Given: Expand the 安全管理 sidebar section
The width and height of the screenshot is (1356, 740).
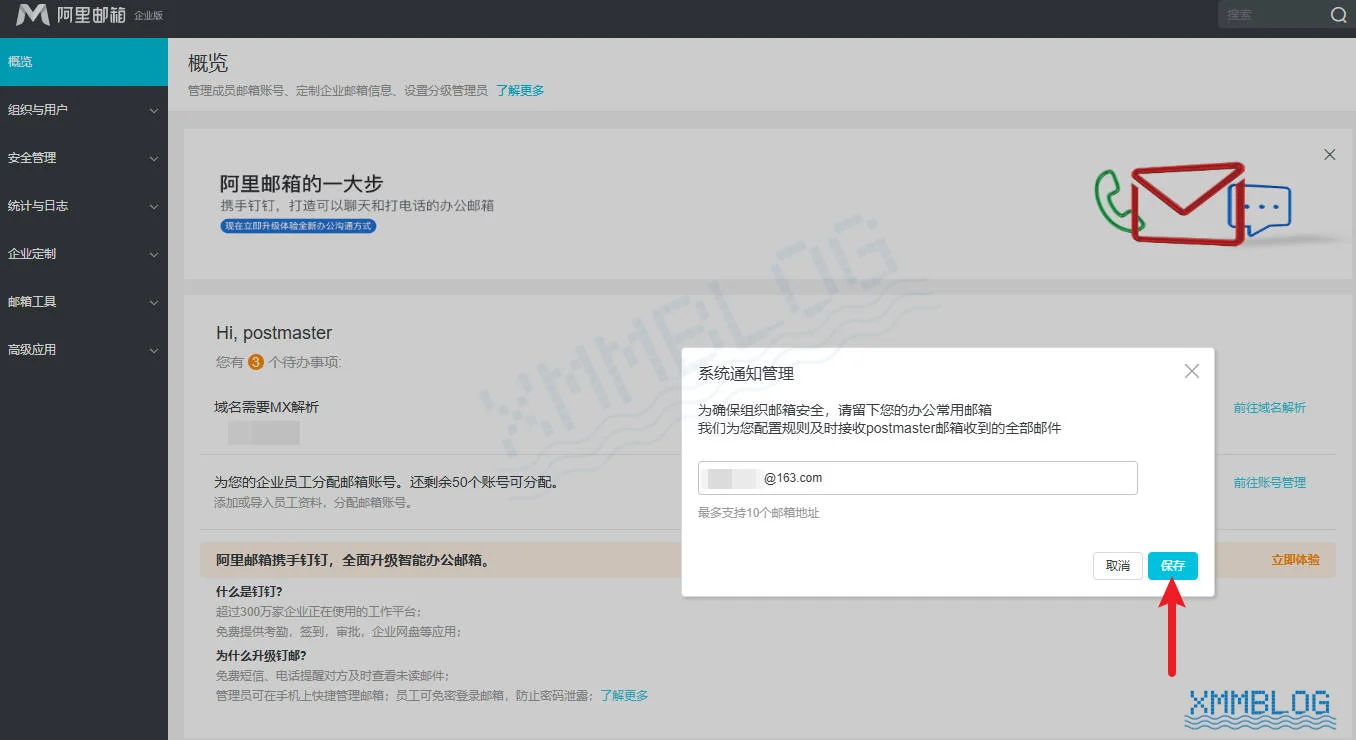Looking at the screenshot, I should coord(84,157).
